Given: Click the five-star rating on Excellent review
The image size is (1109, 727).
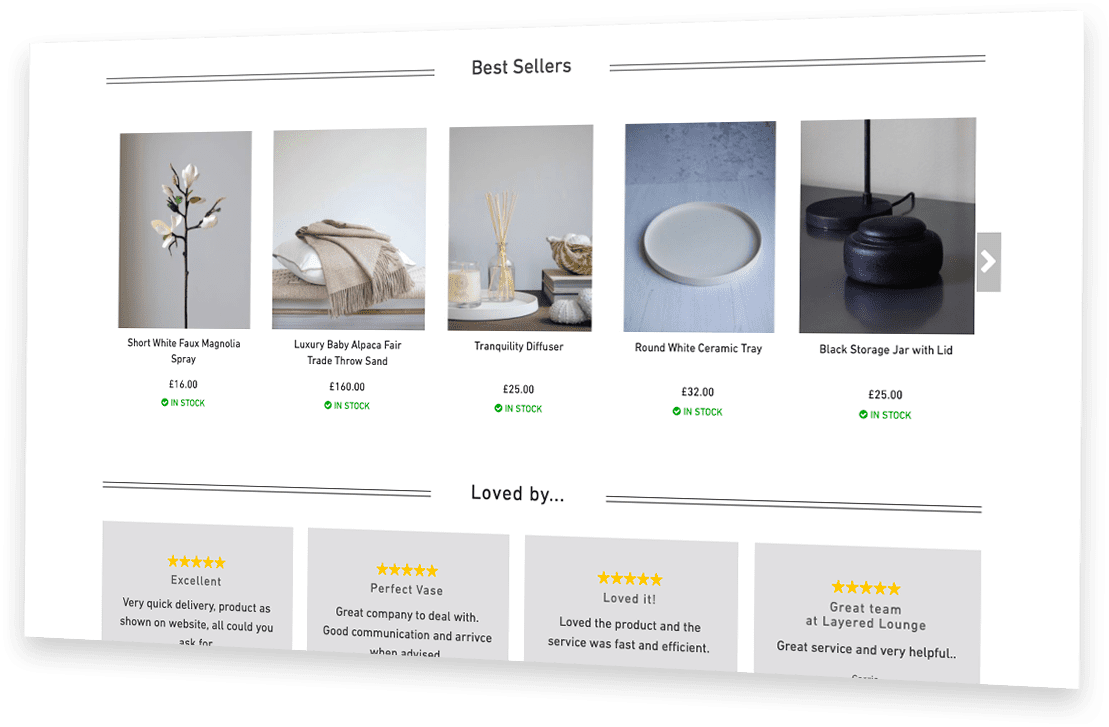Looking at the screenshot, I should click(196, 562).
